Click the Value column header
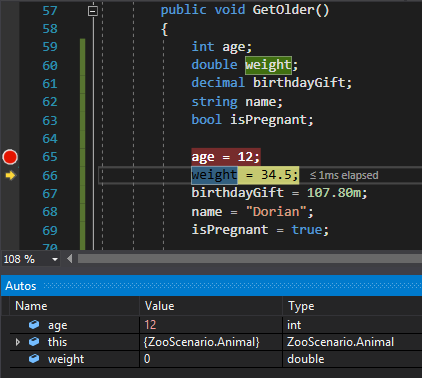Screen dimensions: 422x378 [159, 306]
